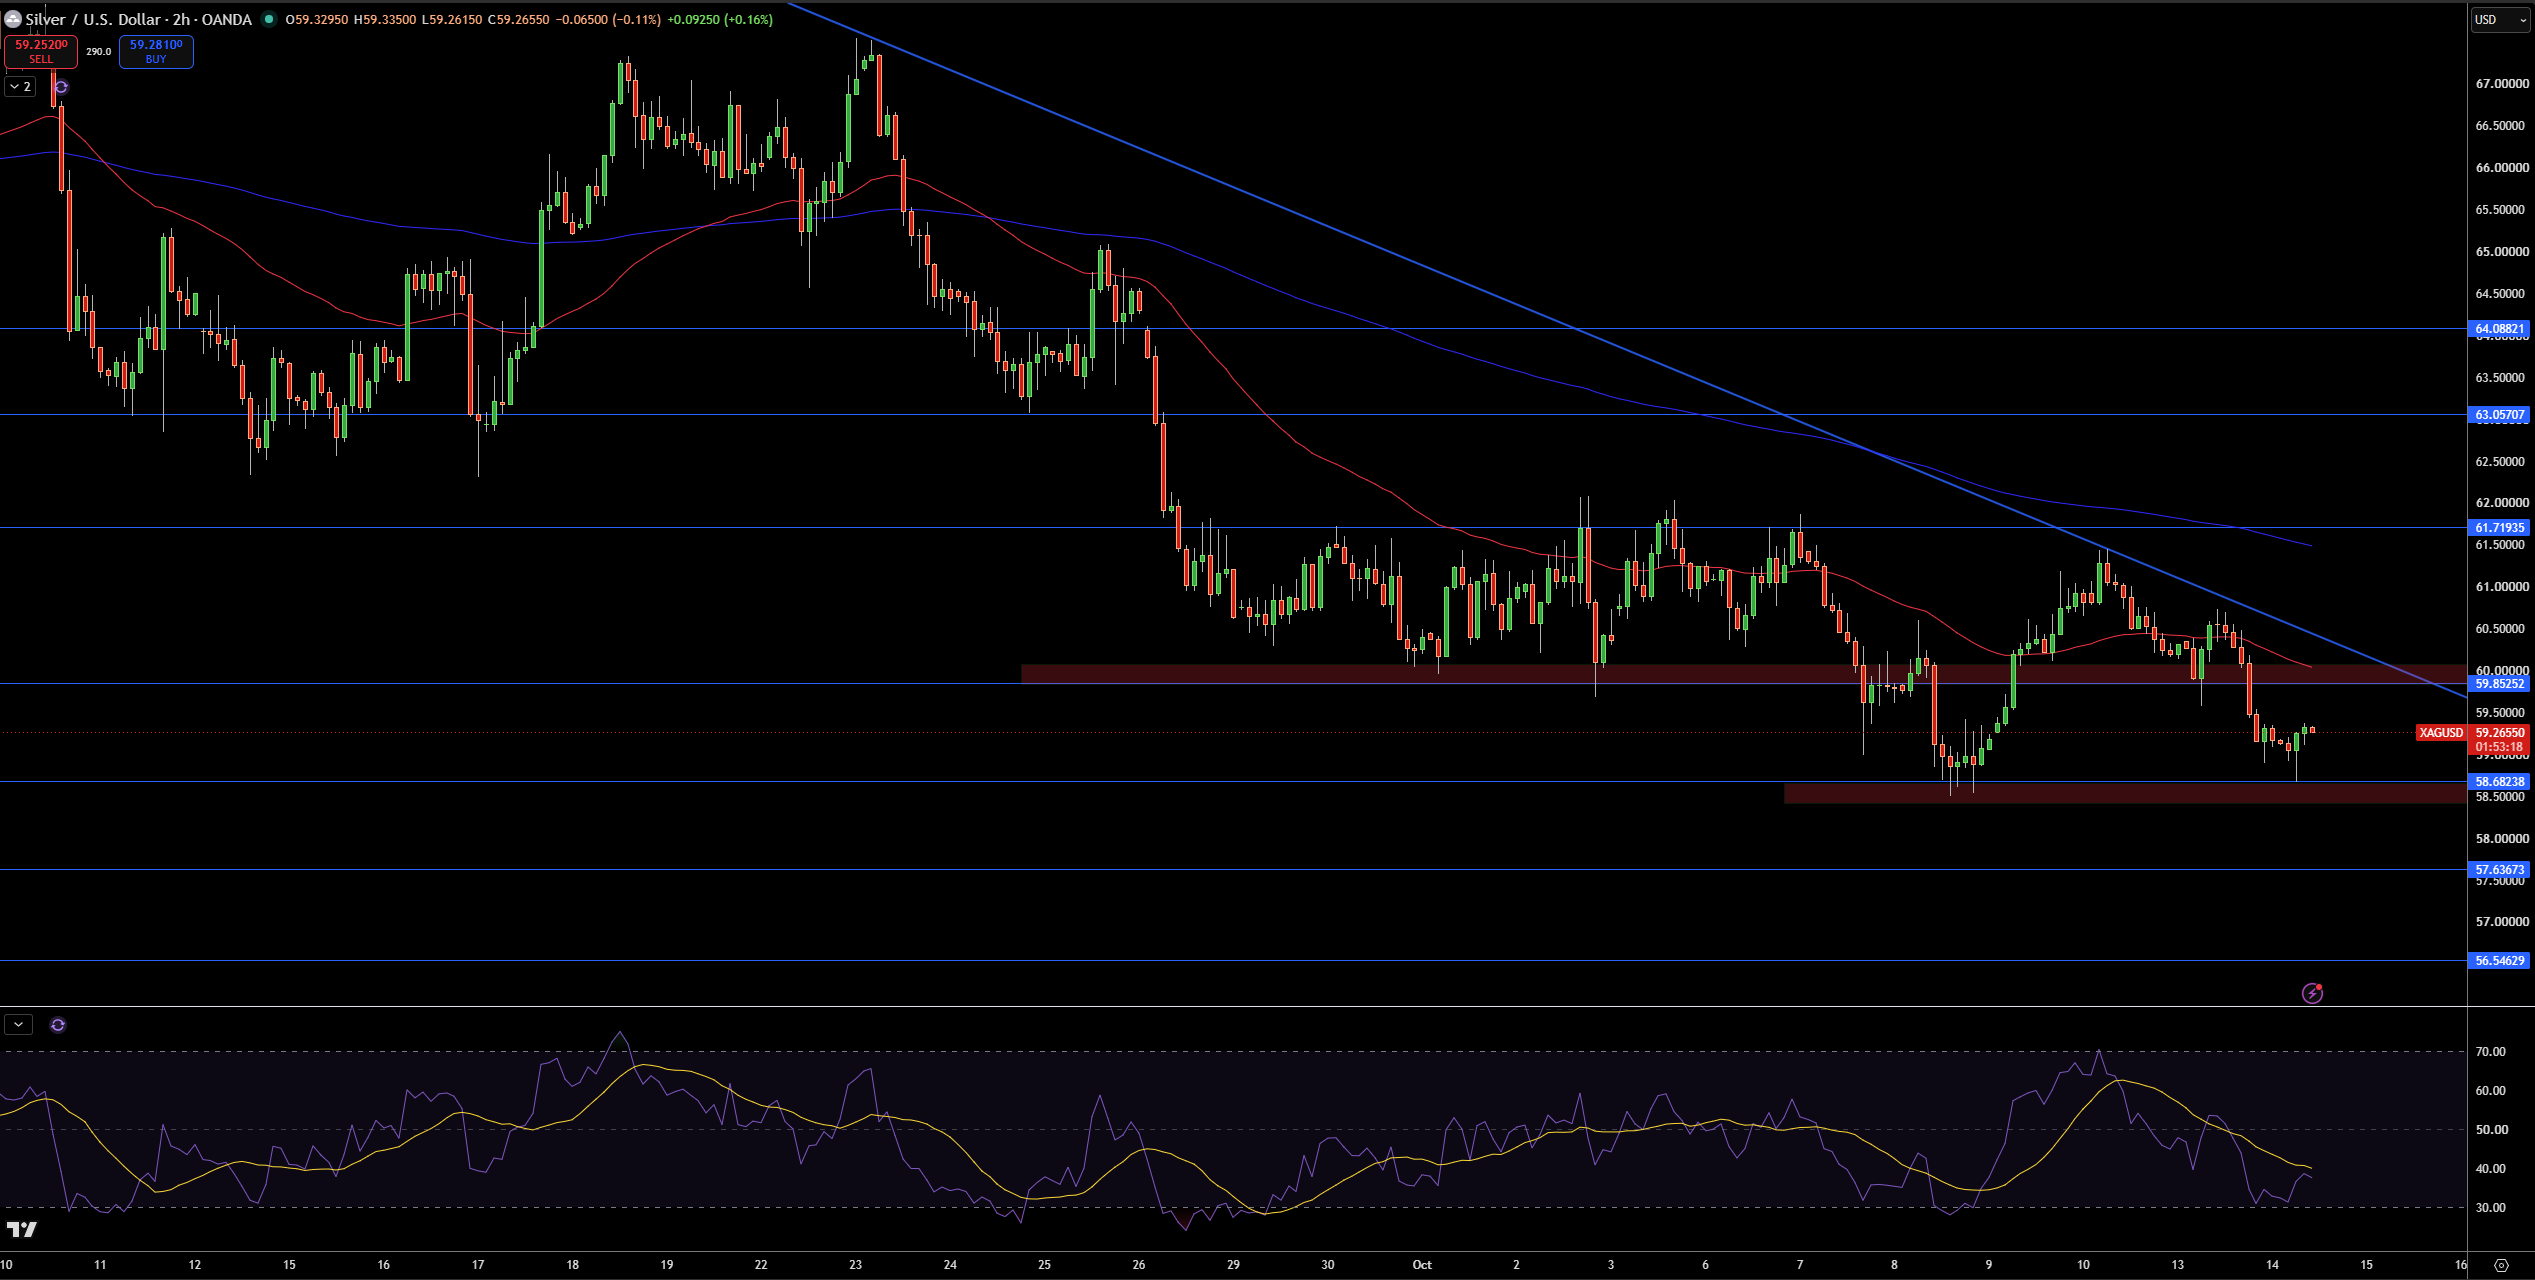This screenshot has width=2535, height=1280.
Task: Click the silver symbol logo icon
Action: click(12, 19)
